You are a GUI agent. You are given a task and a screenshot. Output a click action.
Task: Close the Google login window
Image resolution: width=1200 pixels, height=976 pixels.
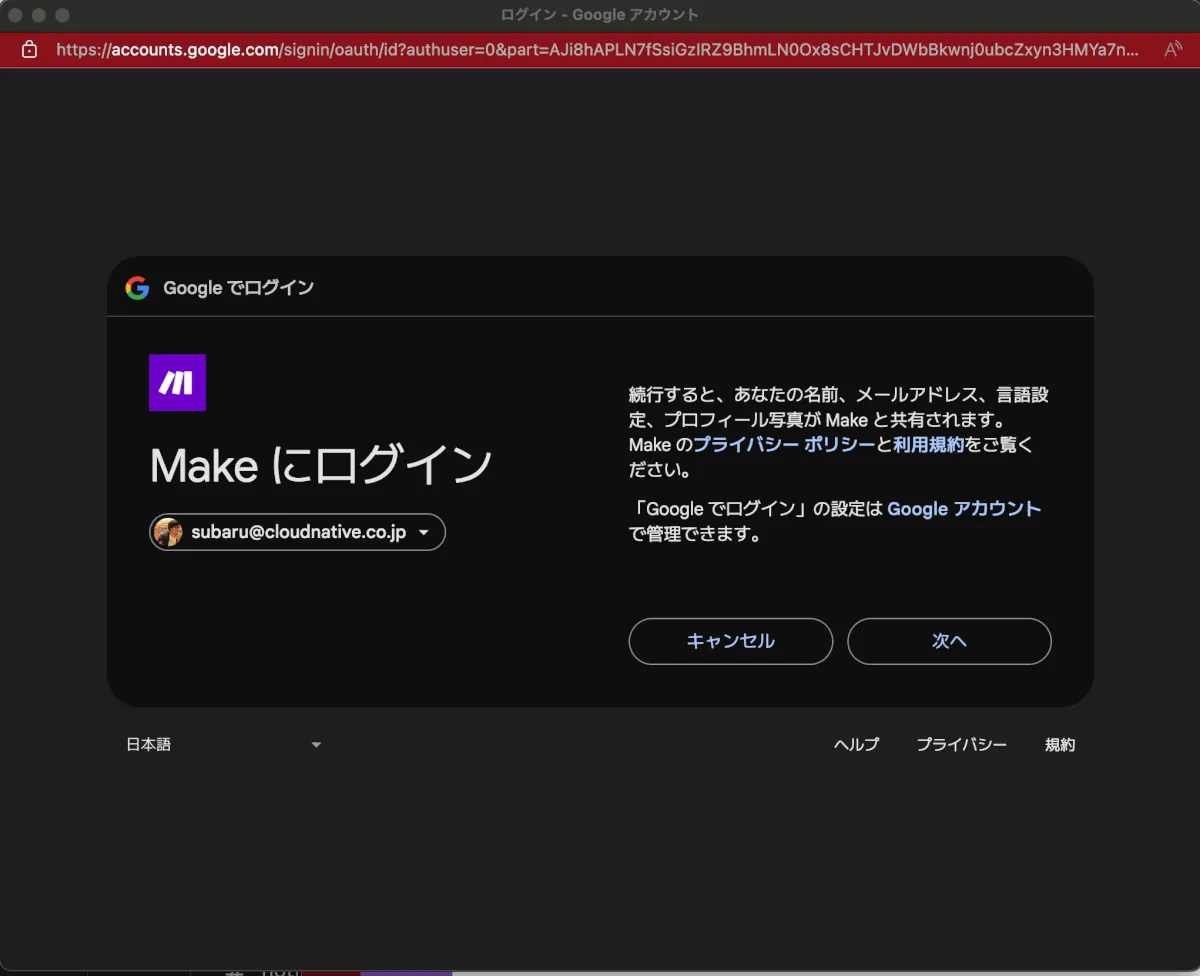click(16, 15)
